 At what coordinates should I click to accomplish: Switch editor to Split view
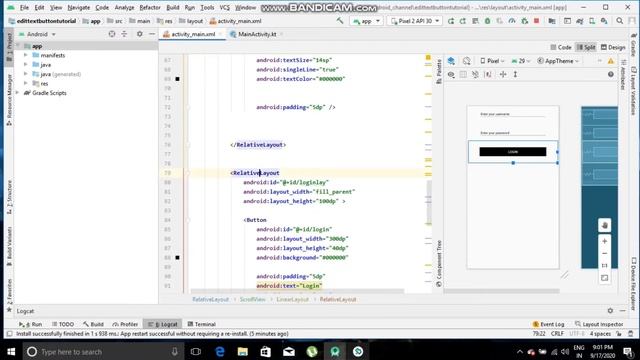coord(586,47)
